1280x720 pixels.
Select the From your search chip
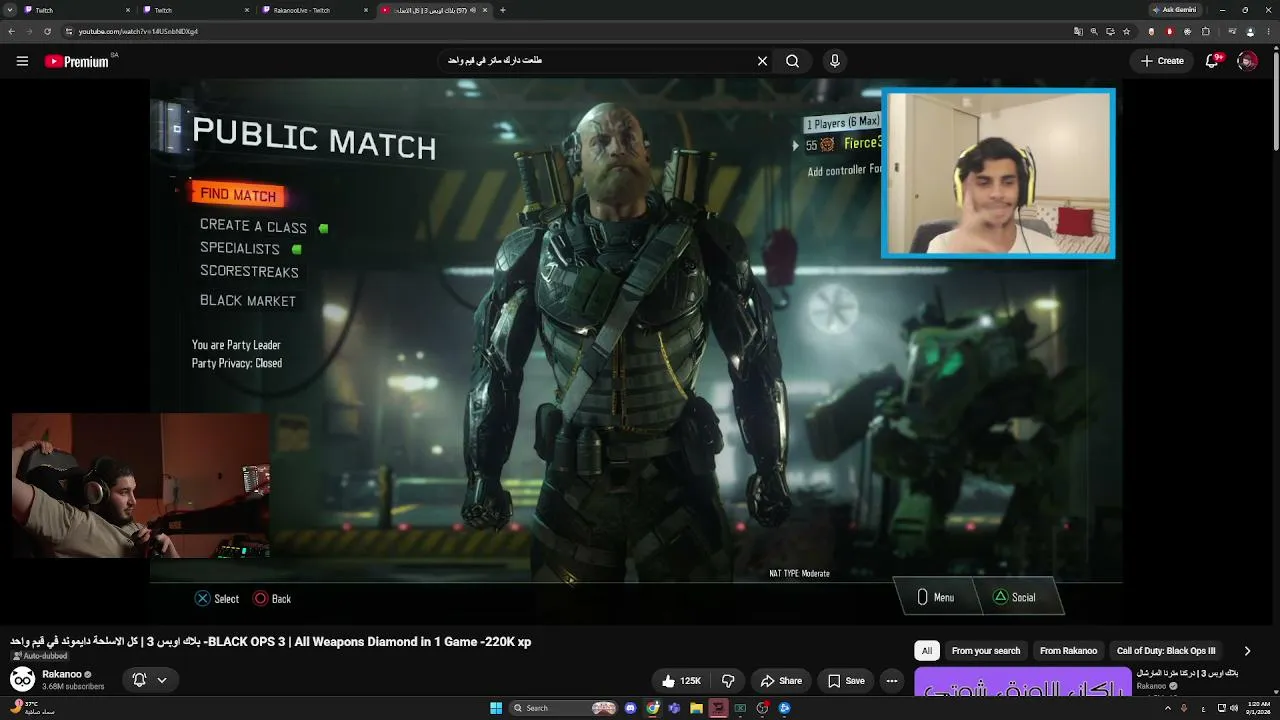(x=986, y=651)
